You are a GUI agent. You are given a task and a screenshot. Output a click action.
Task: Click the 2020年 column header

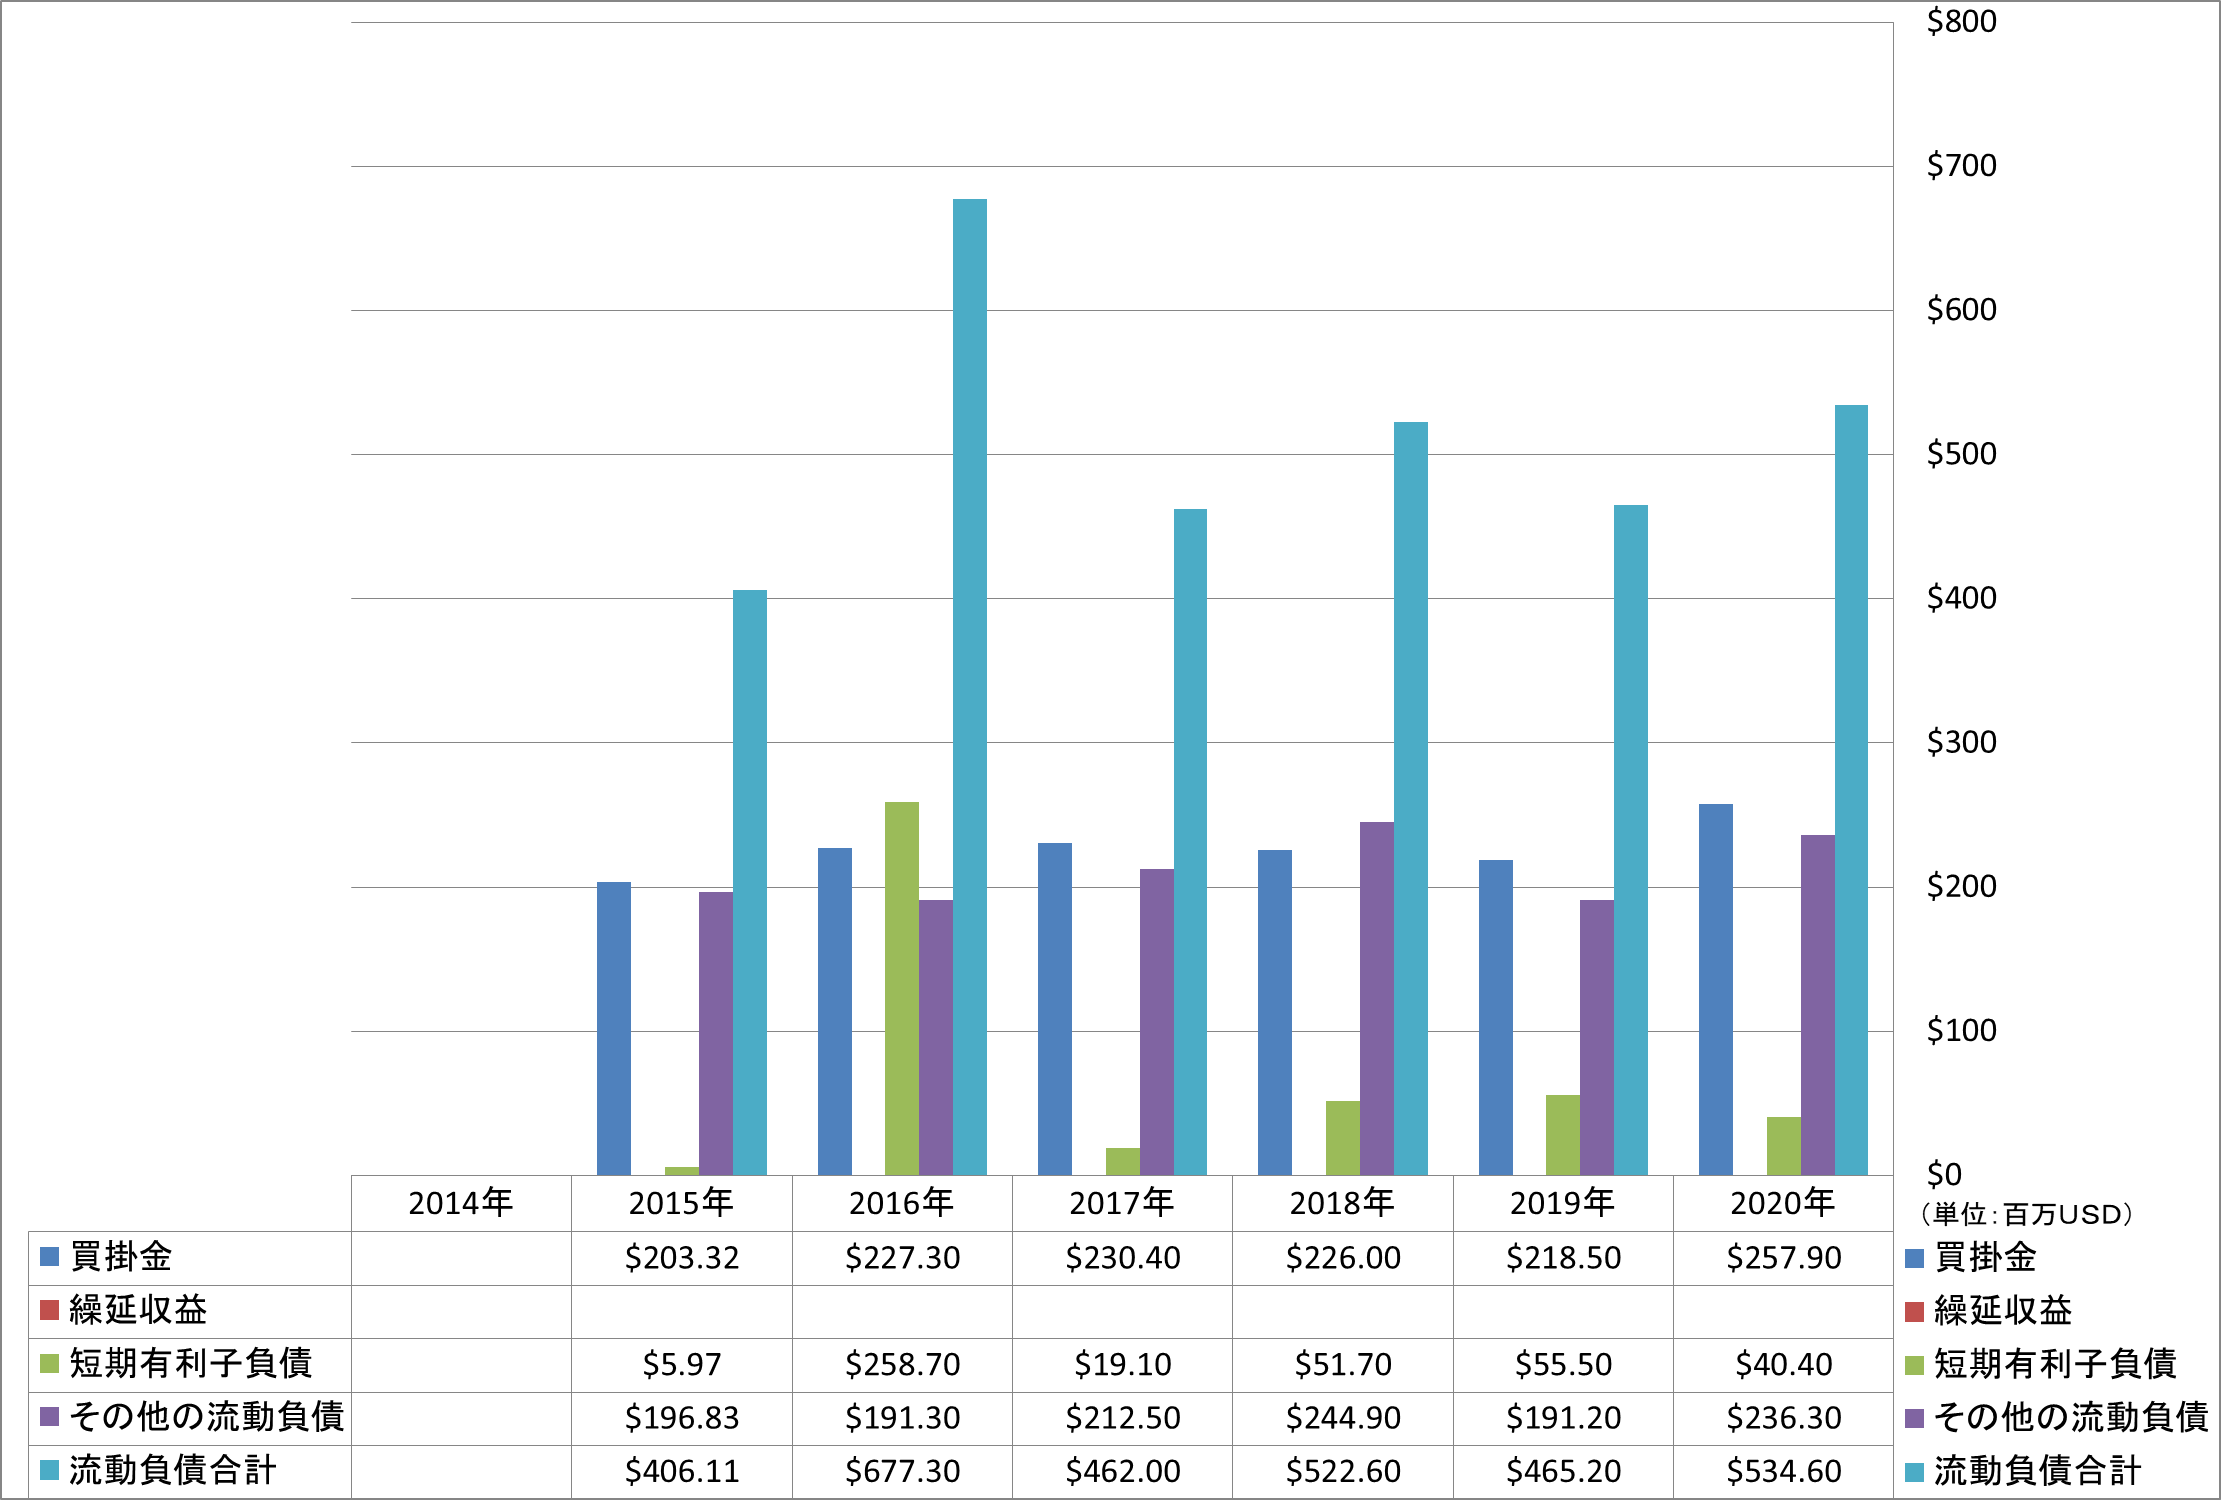pyautogui.click(x=1783, y=1203)
